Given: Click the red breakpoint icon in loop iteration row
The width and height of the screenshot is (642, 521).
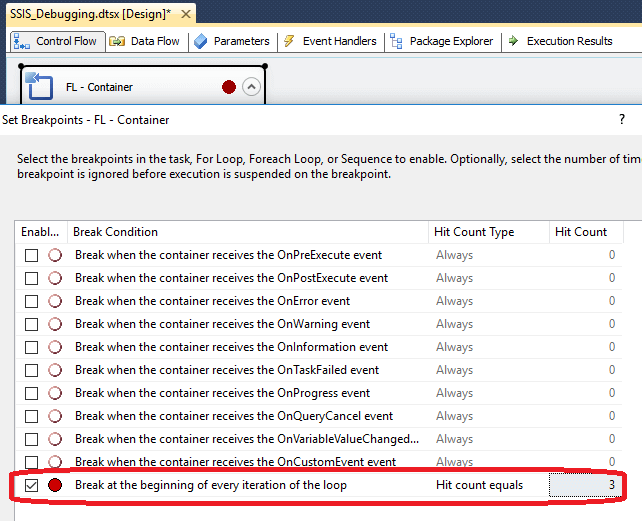Looking at the screenshot, I should click(55, 485).
